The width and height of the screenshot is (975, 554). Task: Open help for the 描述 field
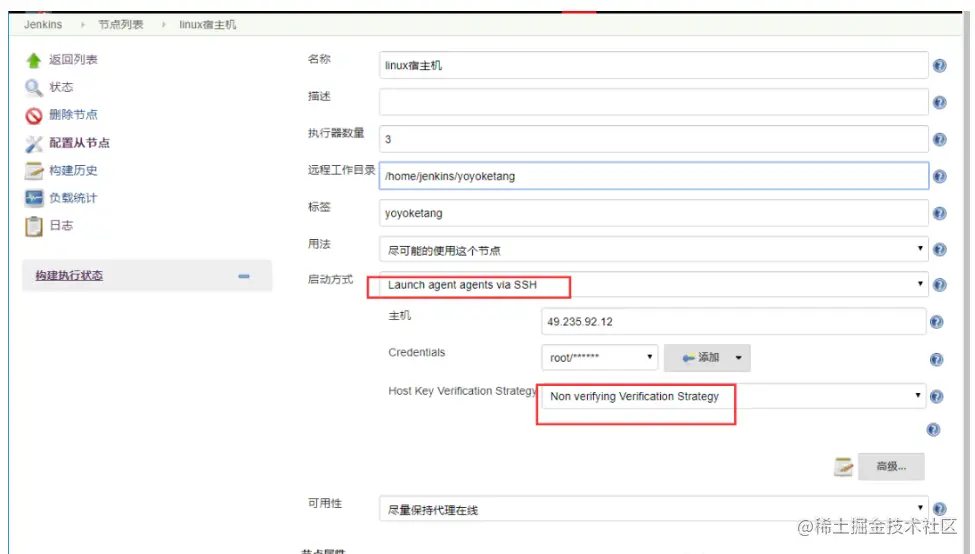940,102
